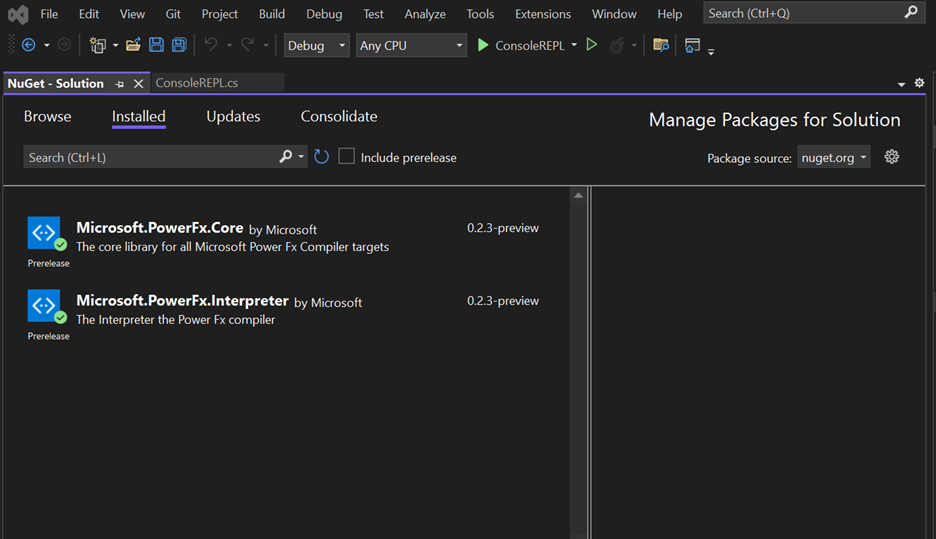Click the browser window toolbar icon

coord(692,45)
